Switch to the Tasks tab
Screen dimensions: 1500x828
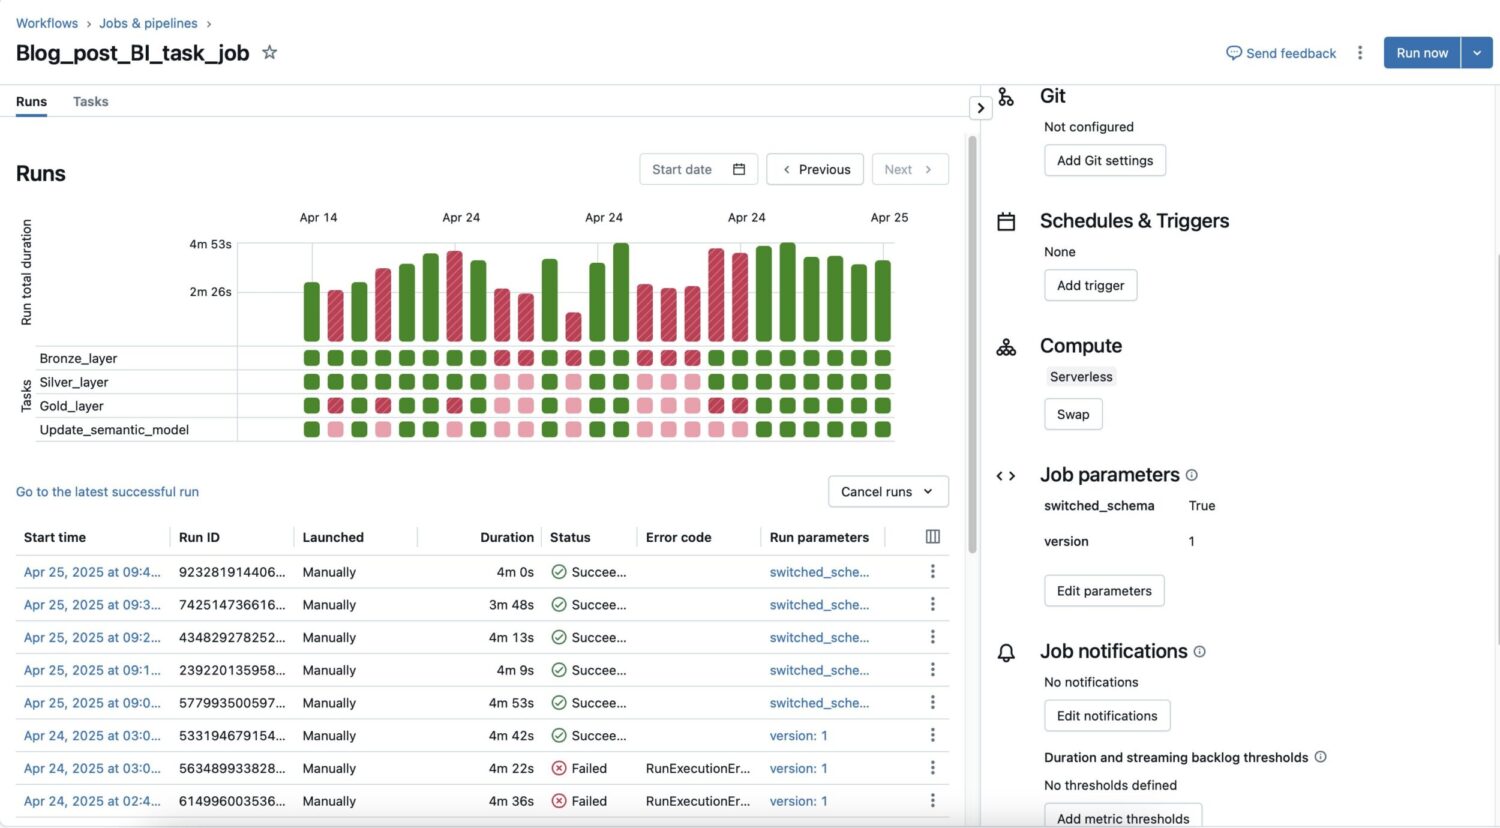click(x=90, y=101)
